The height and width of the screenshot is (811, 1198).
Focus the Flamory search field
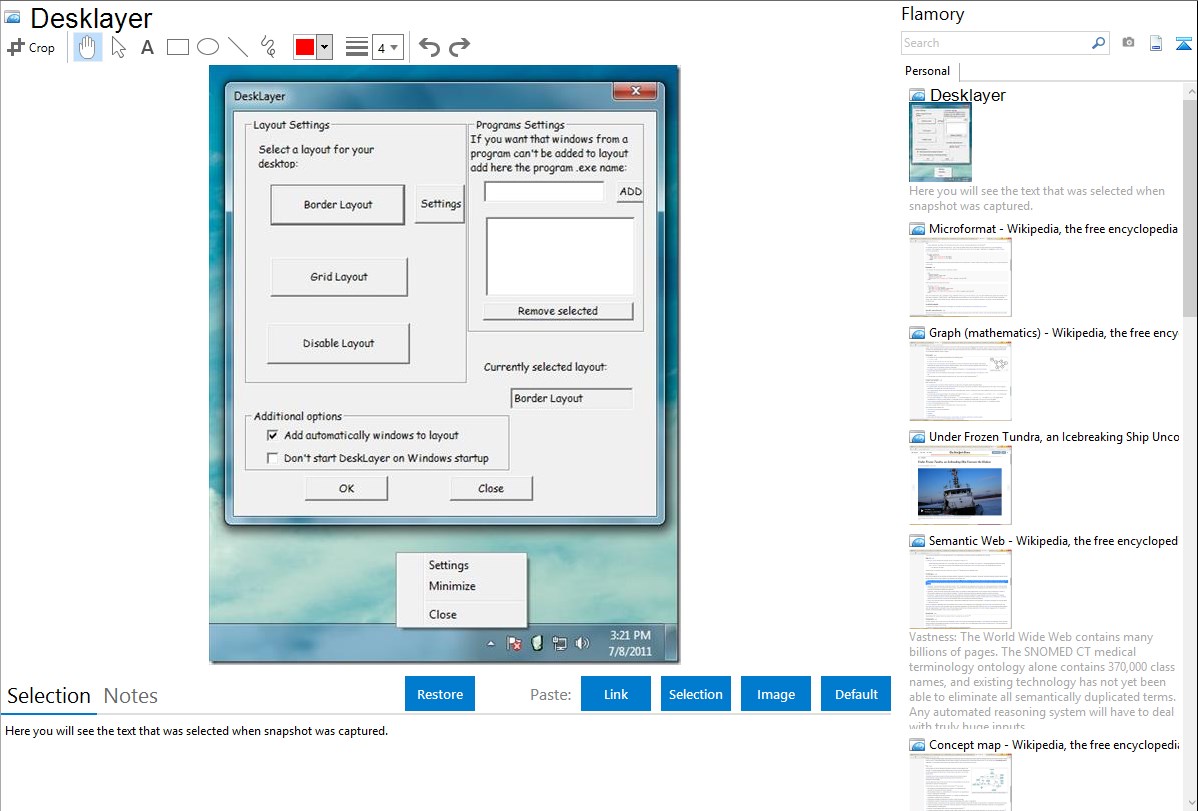coord(996,43)
